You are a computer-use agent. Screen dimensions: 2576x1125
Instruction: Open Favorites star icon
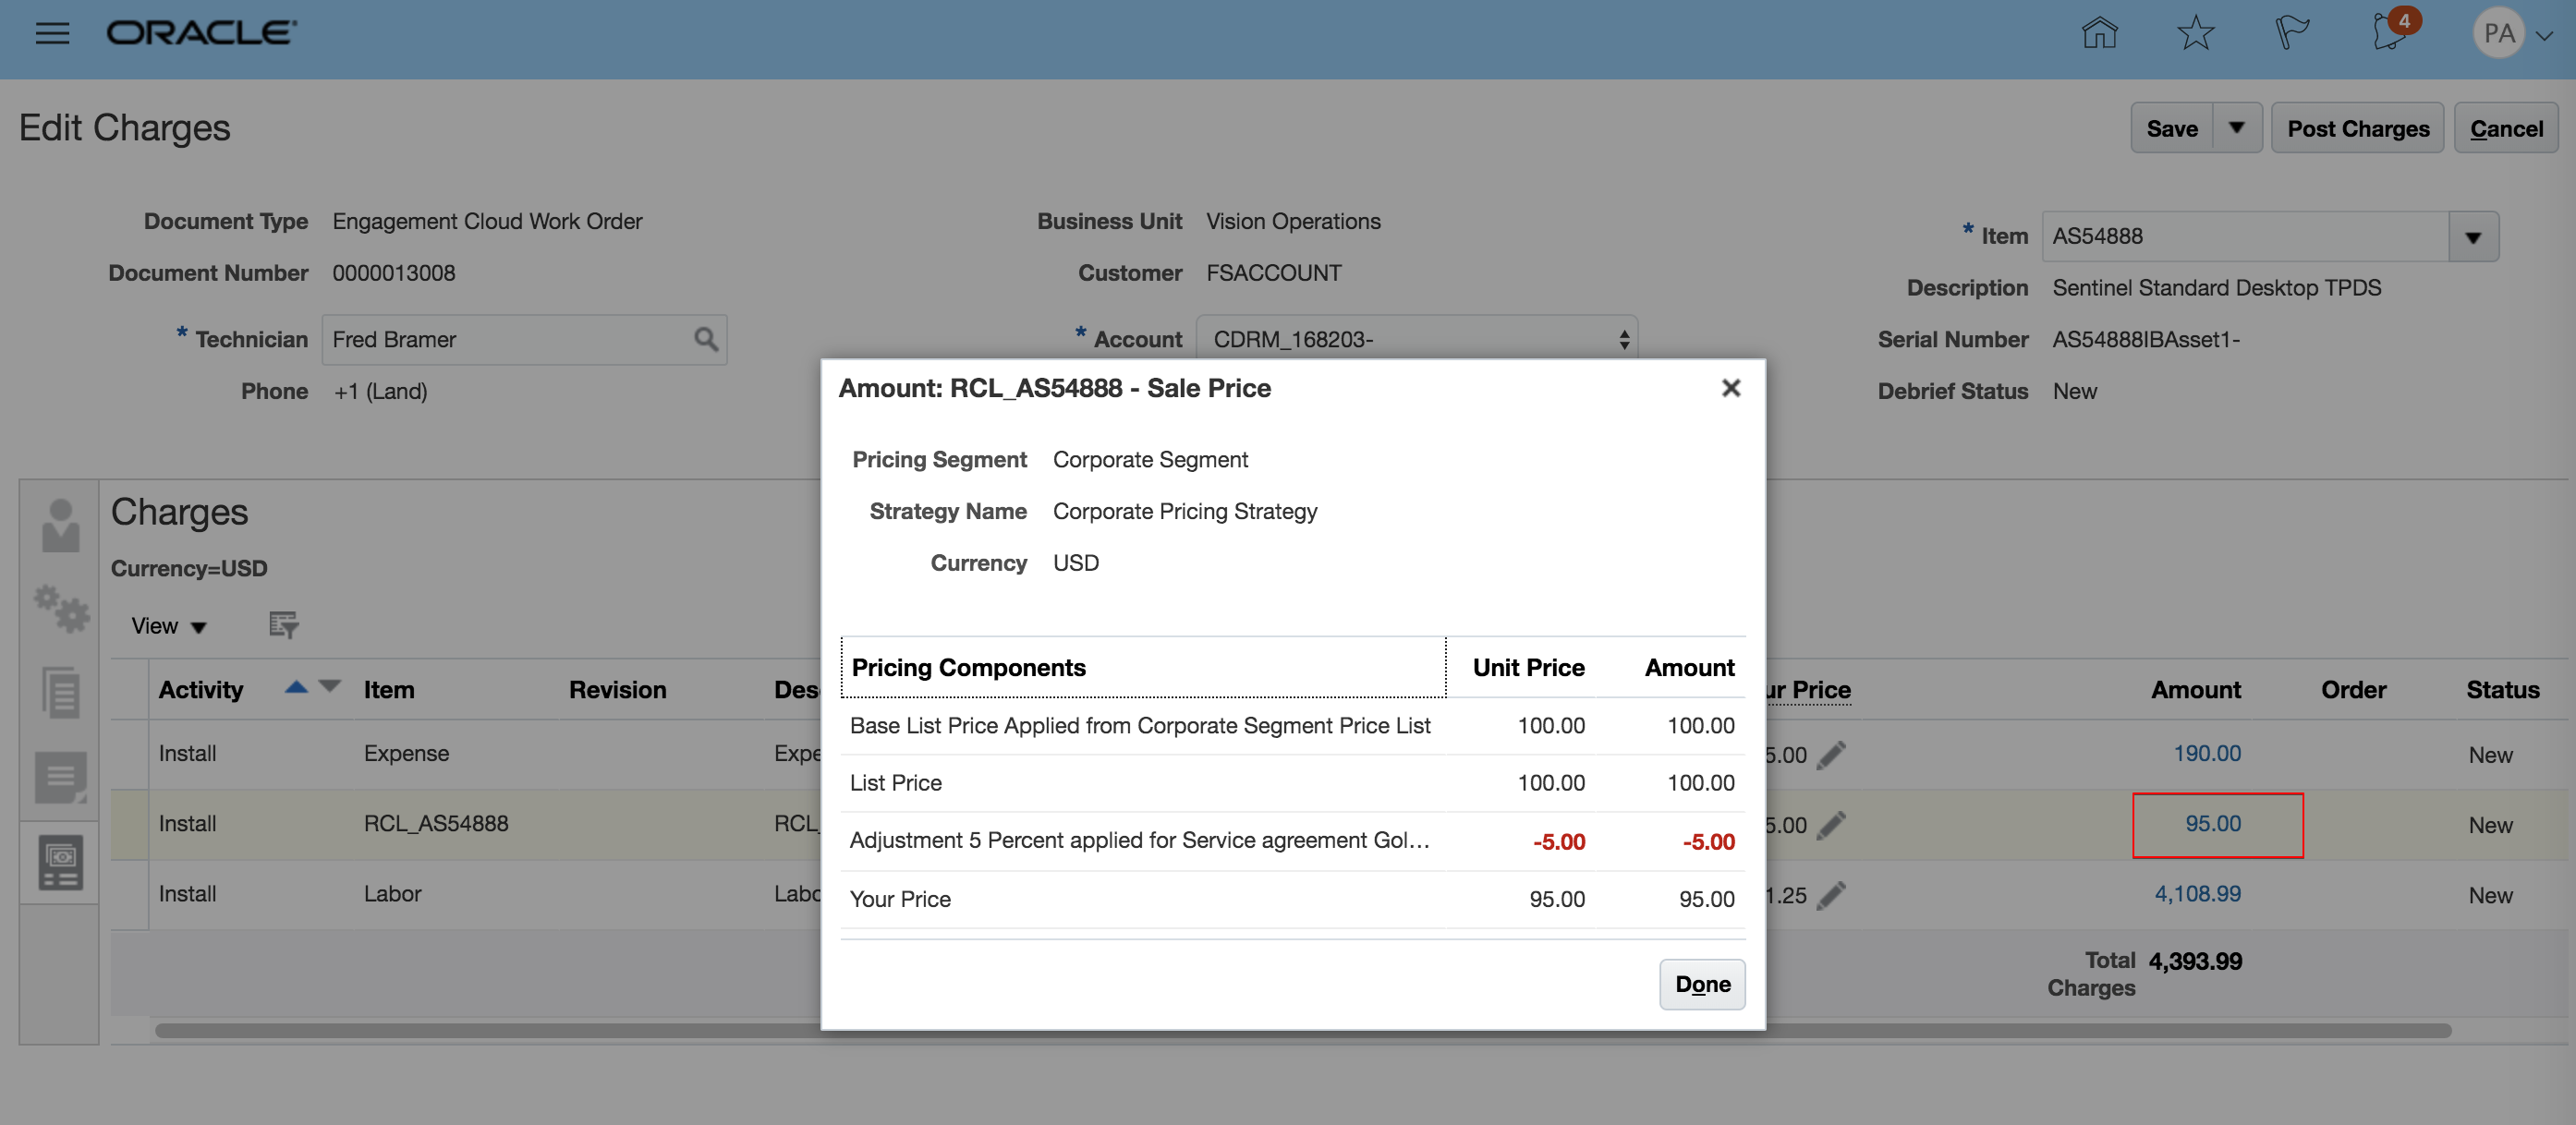2195,34
